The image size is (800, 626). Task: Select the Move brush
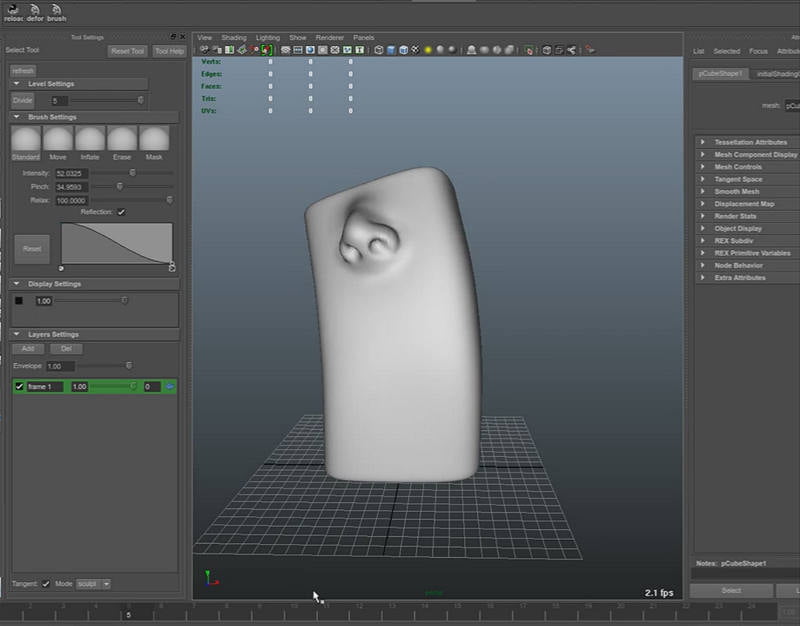(x=58, y=138)
